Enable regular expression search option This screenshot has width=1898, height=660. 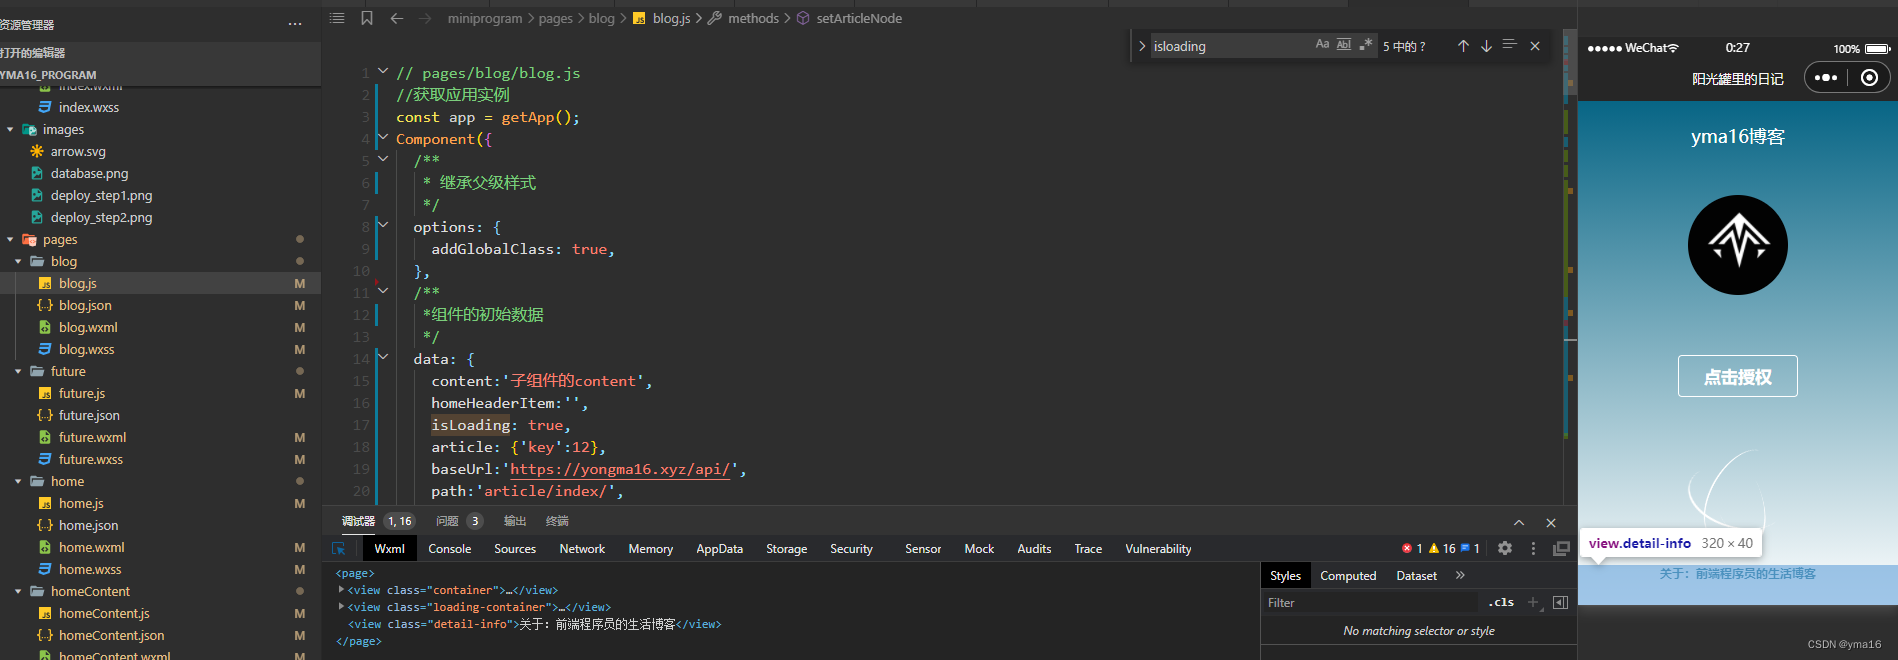pyautogui.click(x=1366, y=45)
